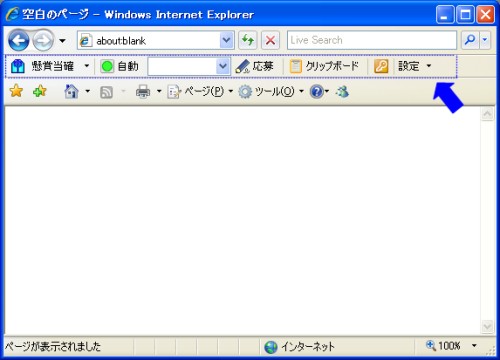Maximize the Internet Explorer window
This screenshot has height=360, width=500.
pyautogui.click(x=465, y=15)
